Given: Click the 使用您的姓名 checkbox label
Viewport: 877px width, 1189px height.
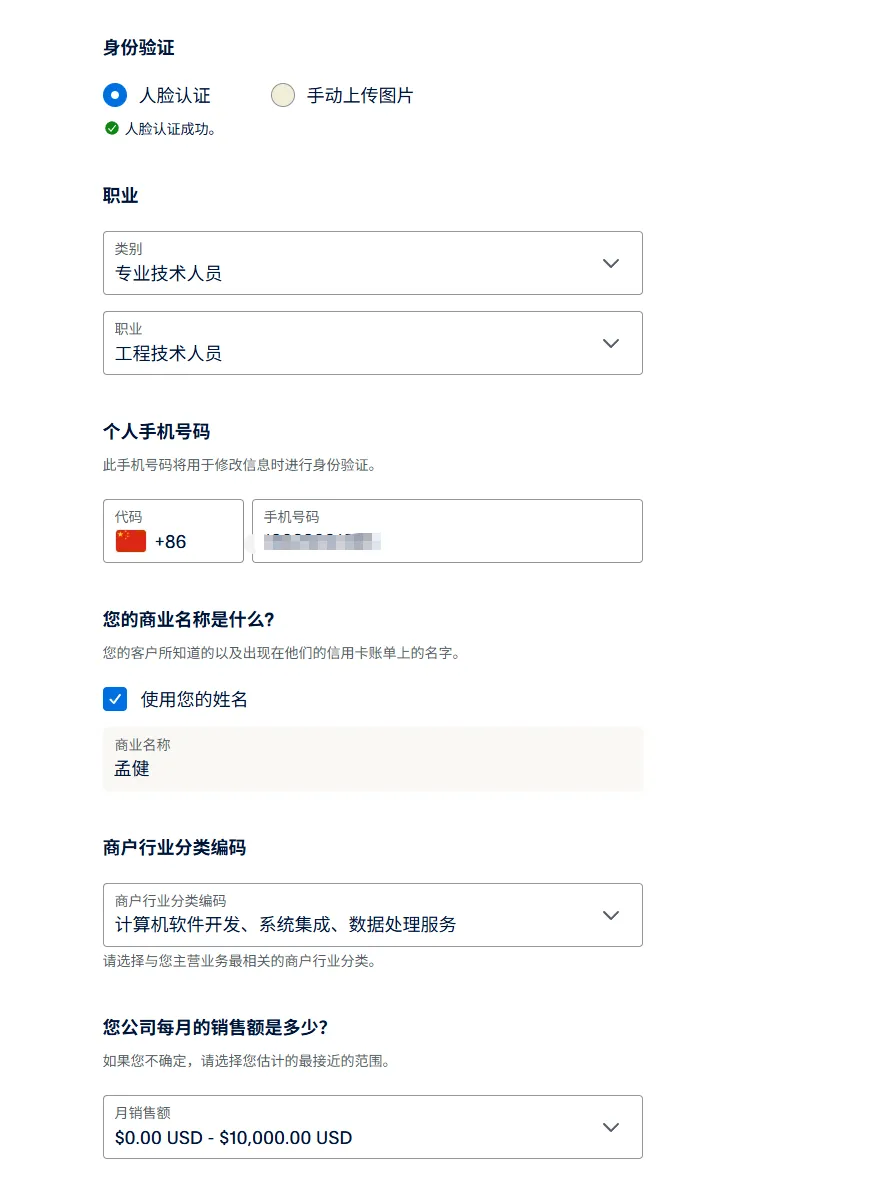Looking at the screenshot, I should pyautogui.click(x=194, y=699).
